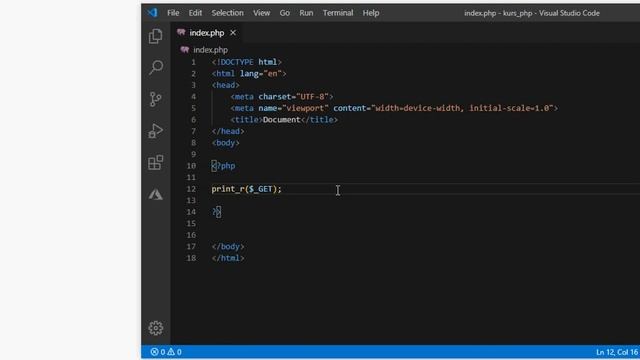
Task: Click line number 1 in the gutter
Action: tap(193, 62)
